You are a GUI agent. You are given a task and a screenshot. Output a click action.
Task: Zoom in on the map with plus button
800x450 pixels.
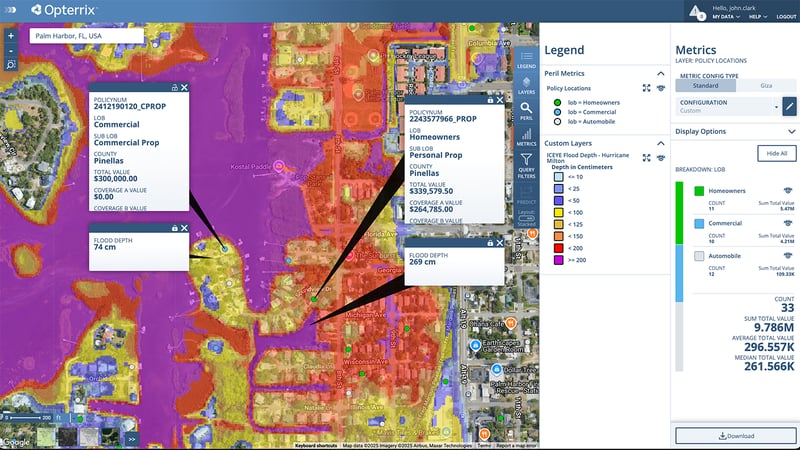click(x=11, y=36)
